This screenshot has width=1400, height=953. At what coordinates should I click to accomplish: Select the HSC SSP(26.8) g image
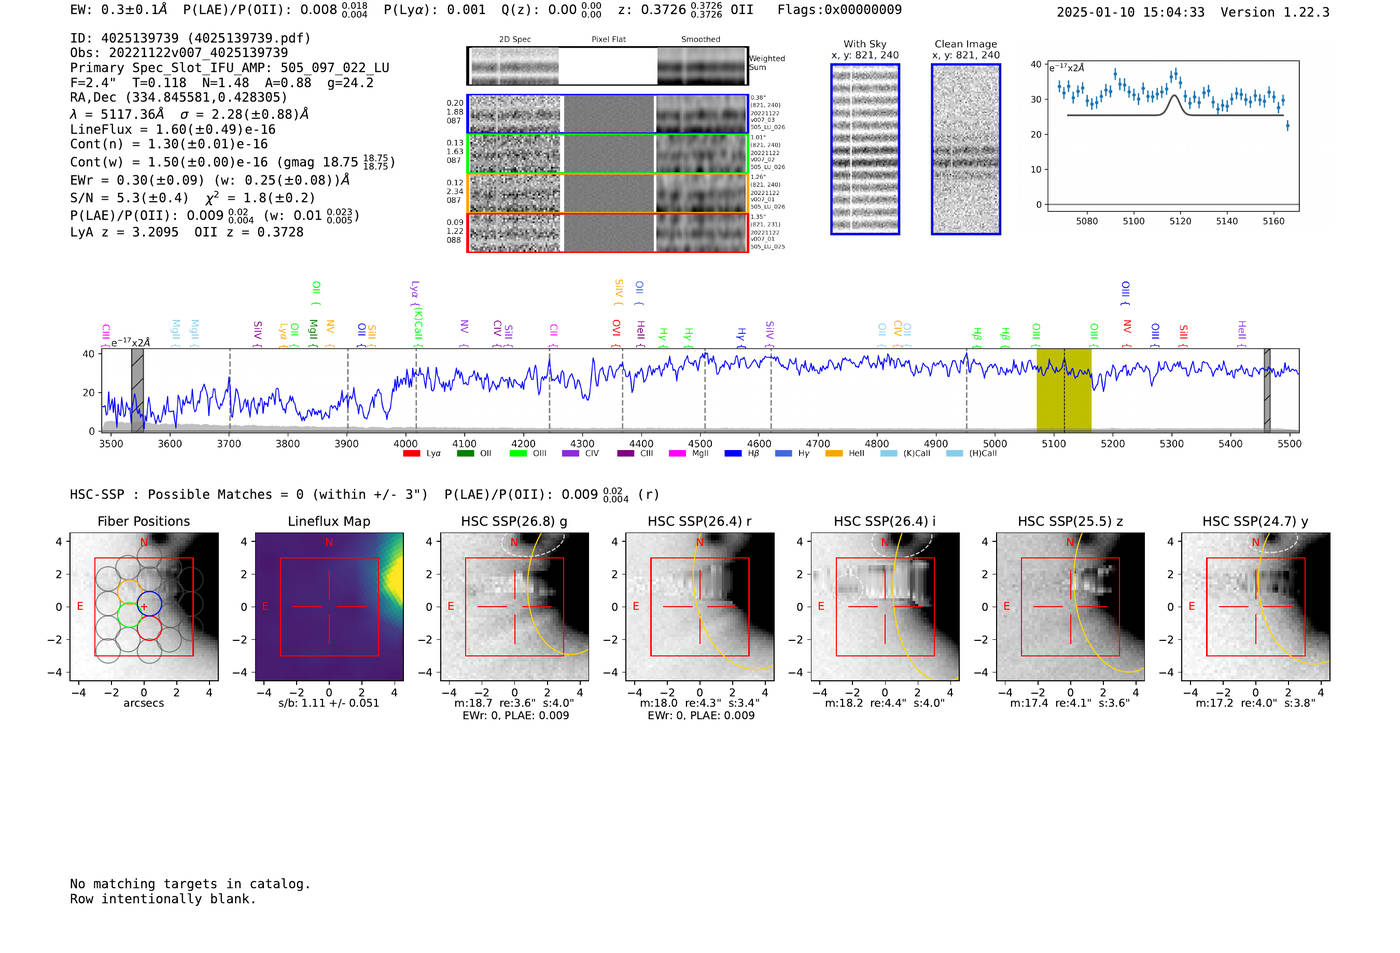[x=514, y=607]
